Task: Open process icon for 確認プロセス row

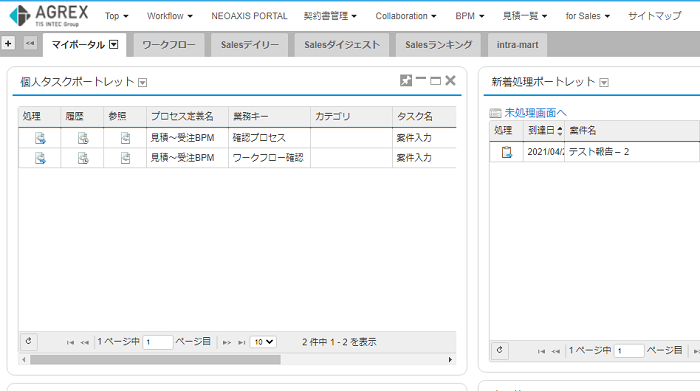Action: (40, 138)
